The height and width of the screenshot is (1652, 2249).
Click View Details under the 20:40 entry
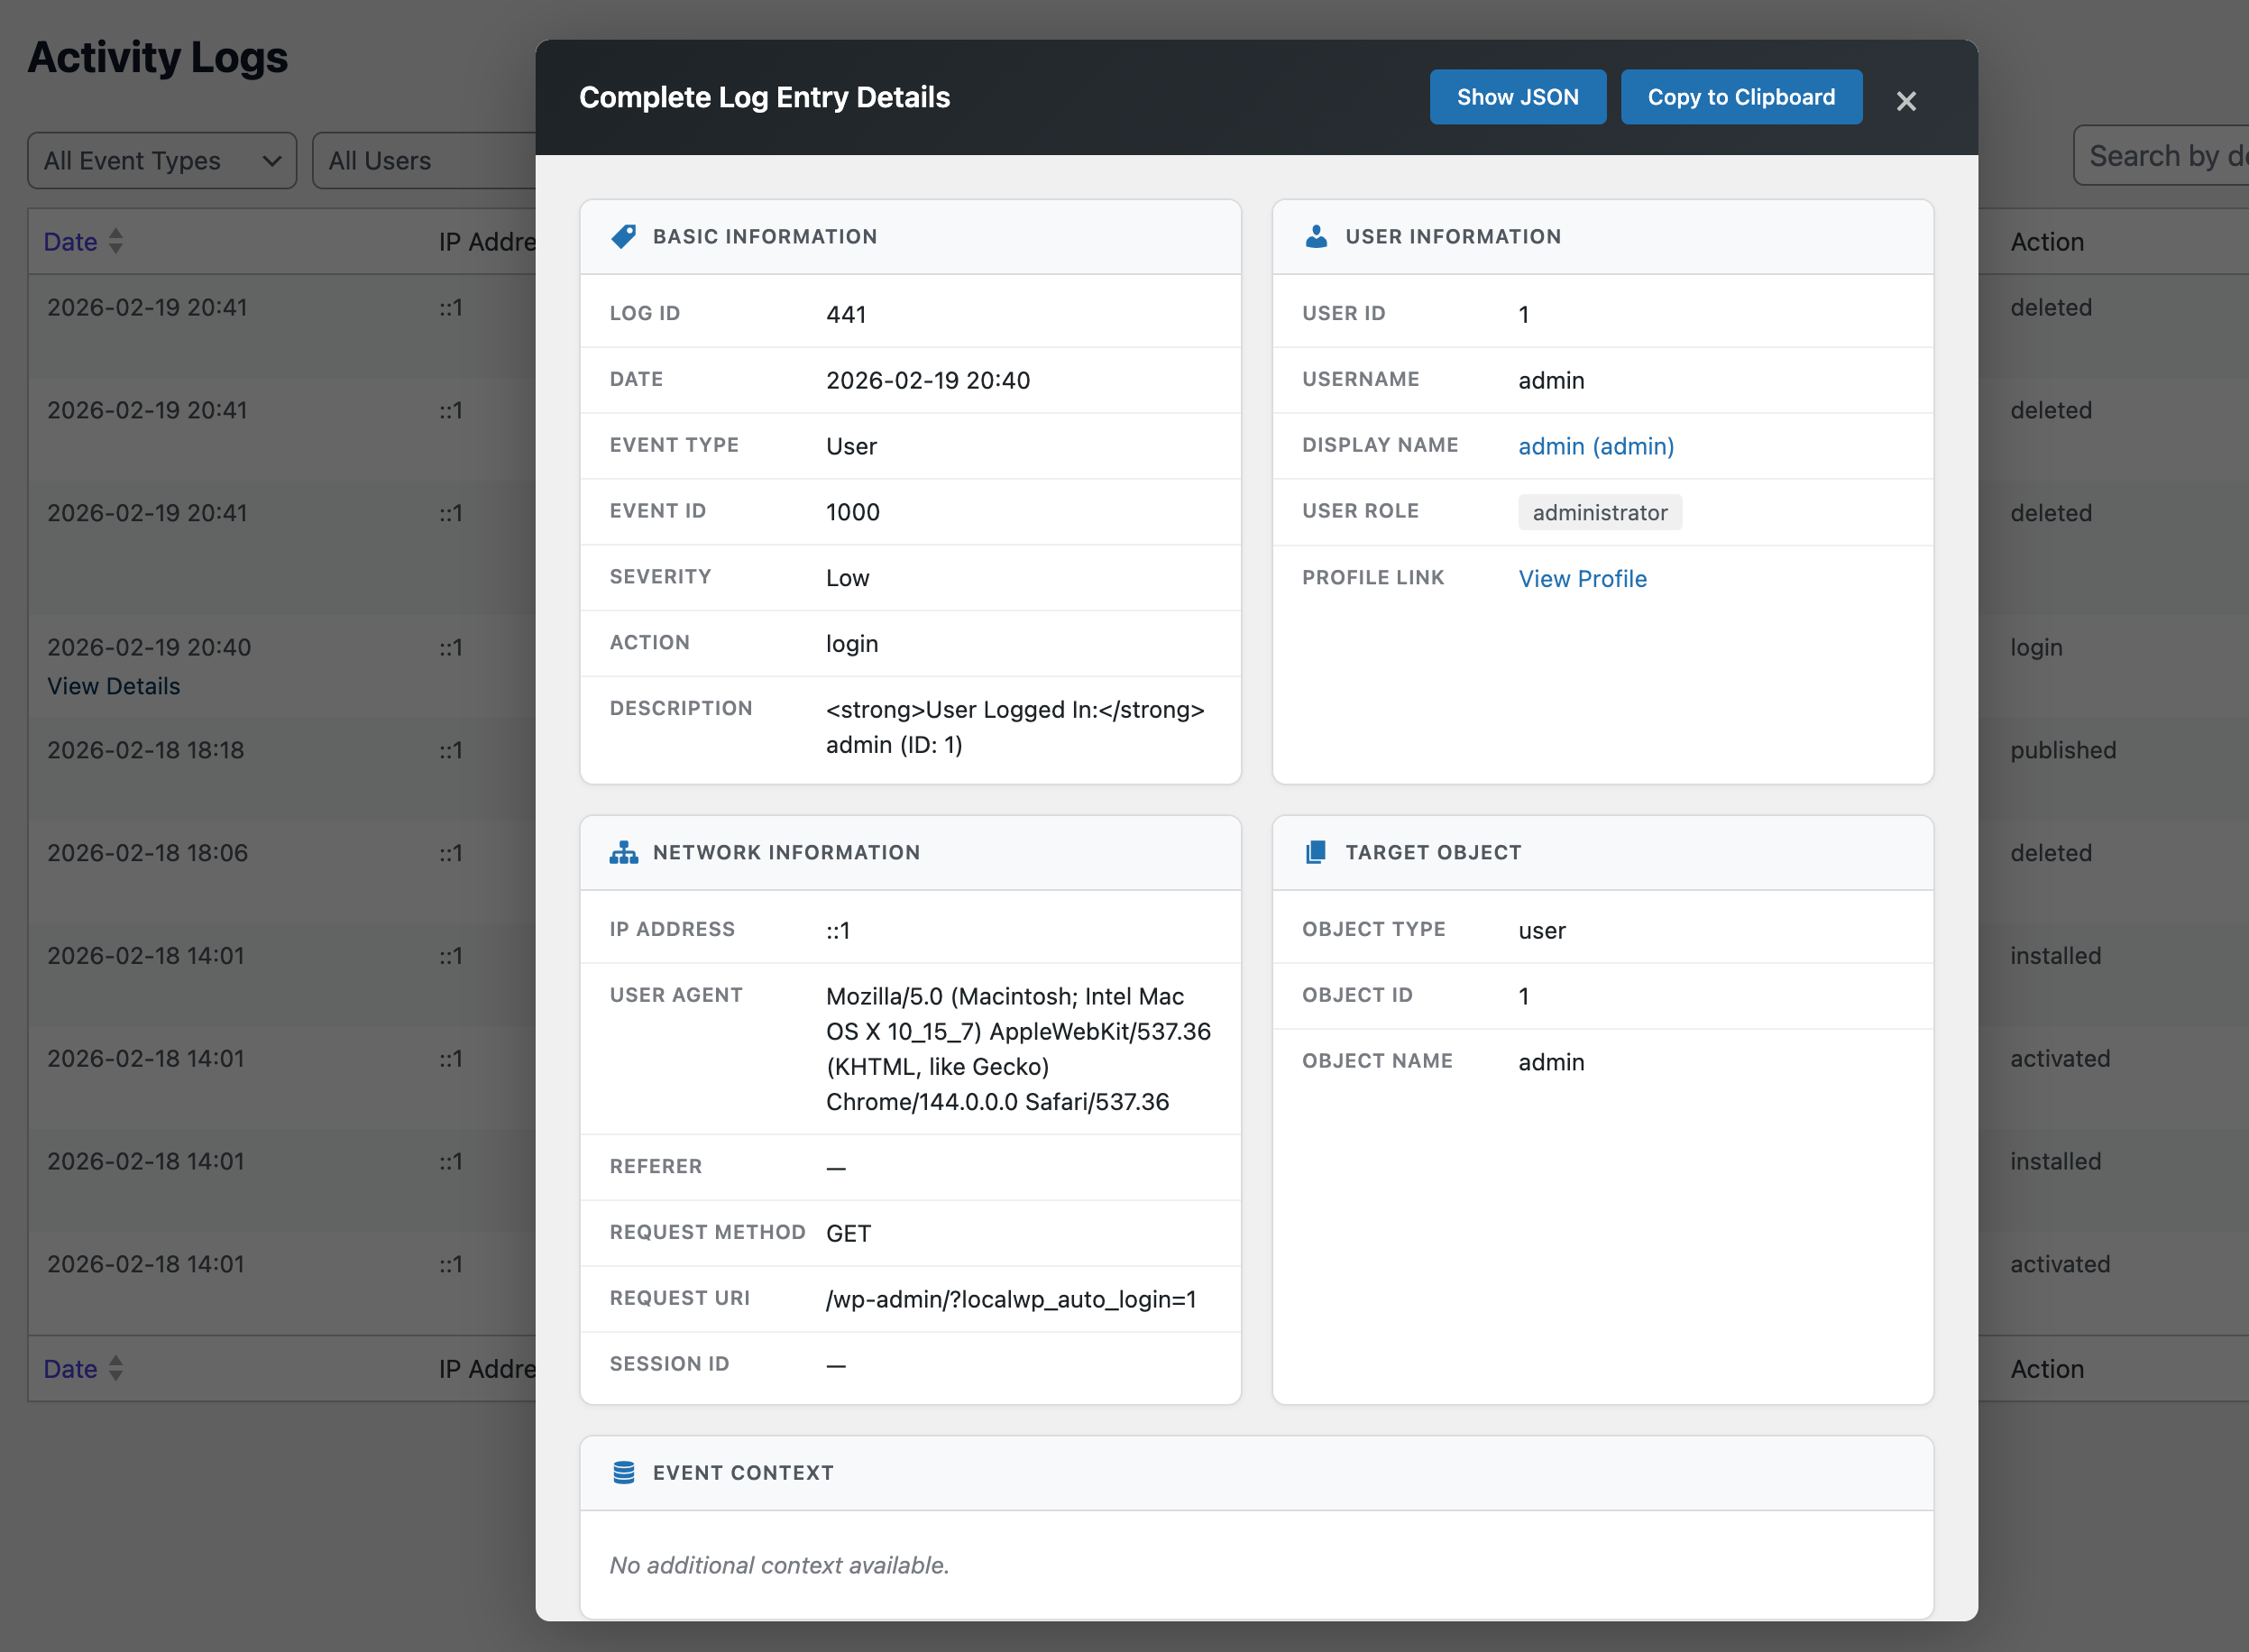113,686
